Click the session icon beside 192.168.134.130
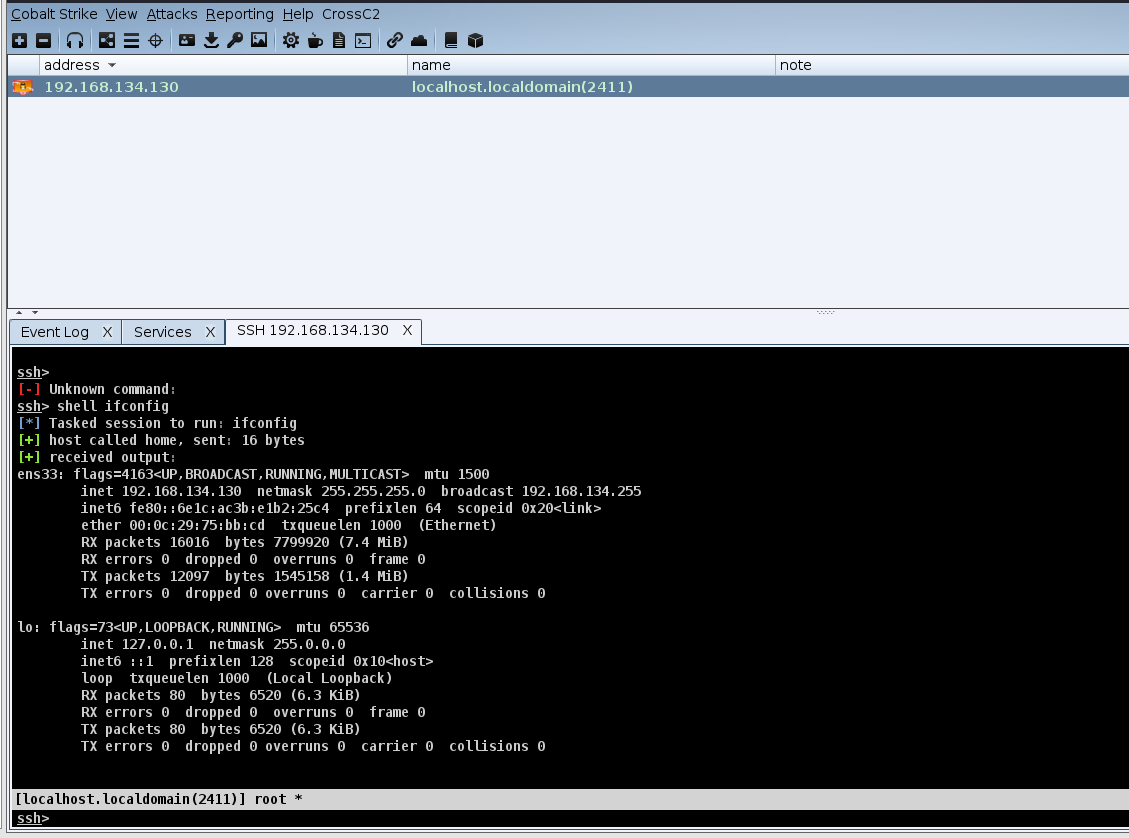The height and width of the screenshot is (838, 1129). click(23, 87)
